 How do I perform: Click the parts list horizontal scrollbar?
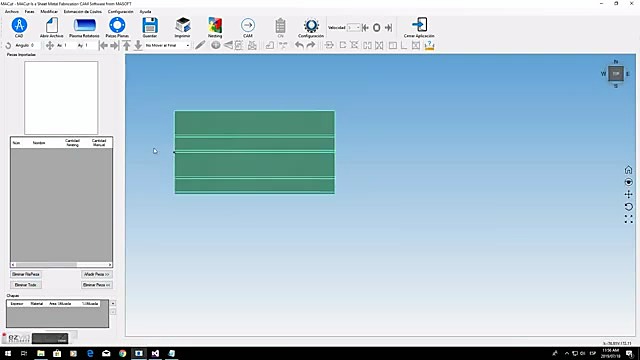click(x=61, y=264)
